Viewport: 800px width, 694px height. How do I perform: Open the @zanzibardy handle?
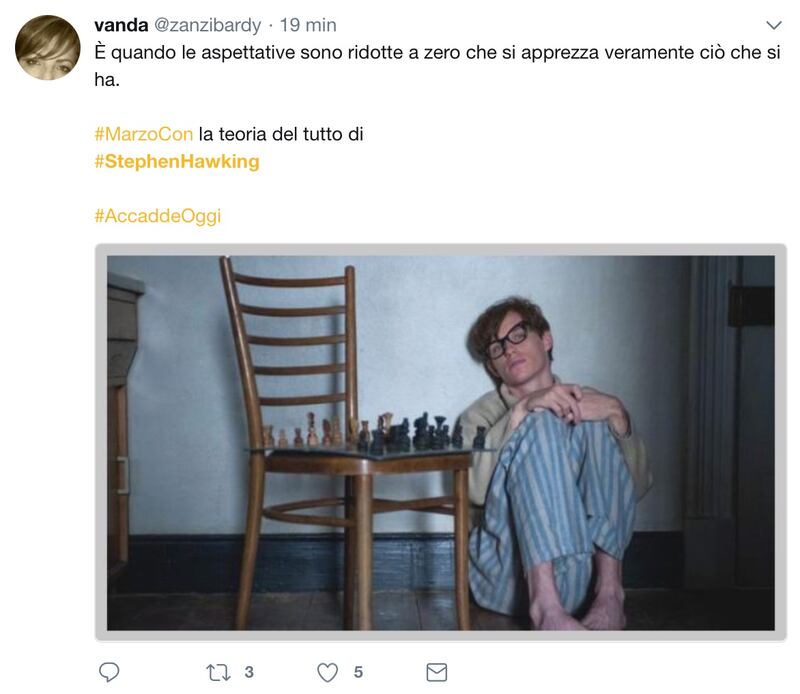pos(207,25)
